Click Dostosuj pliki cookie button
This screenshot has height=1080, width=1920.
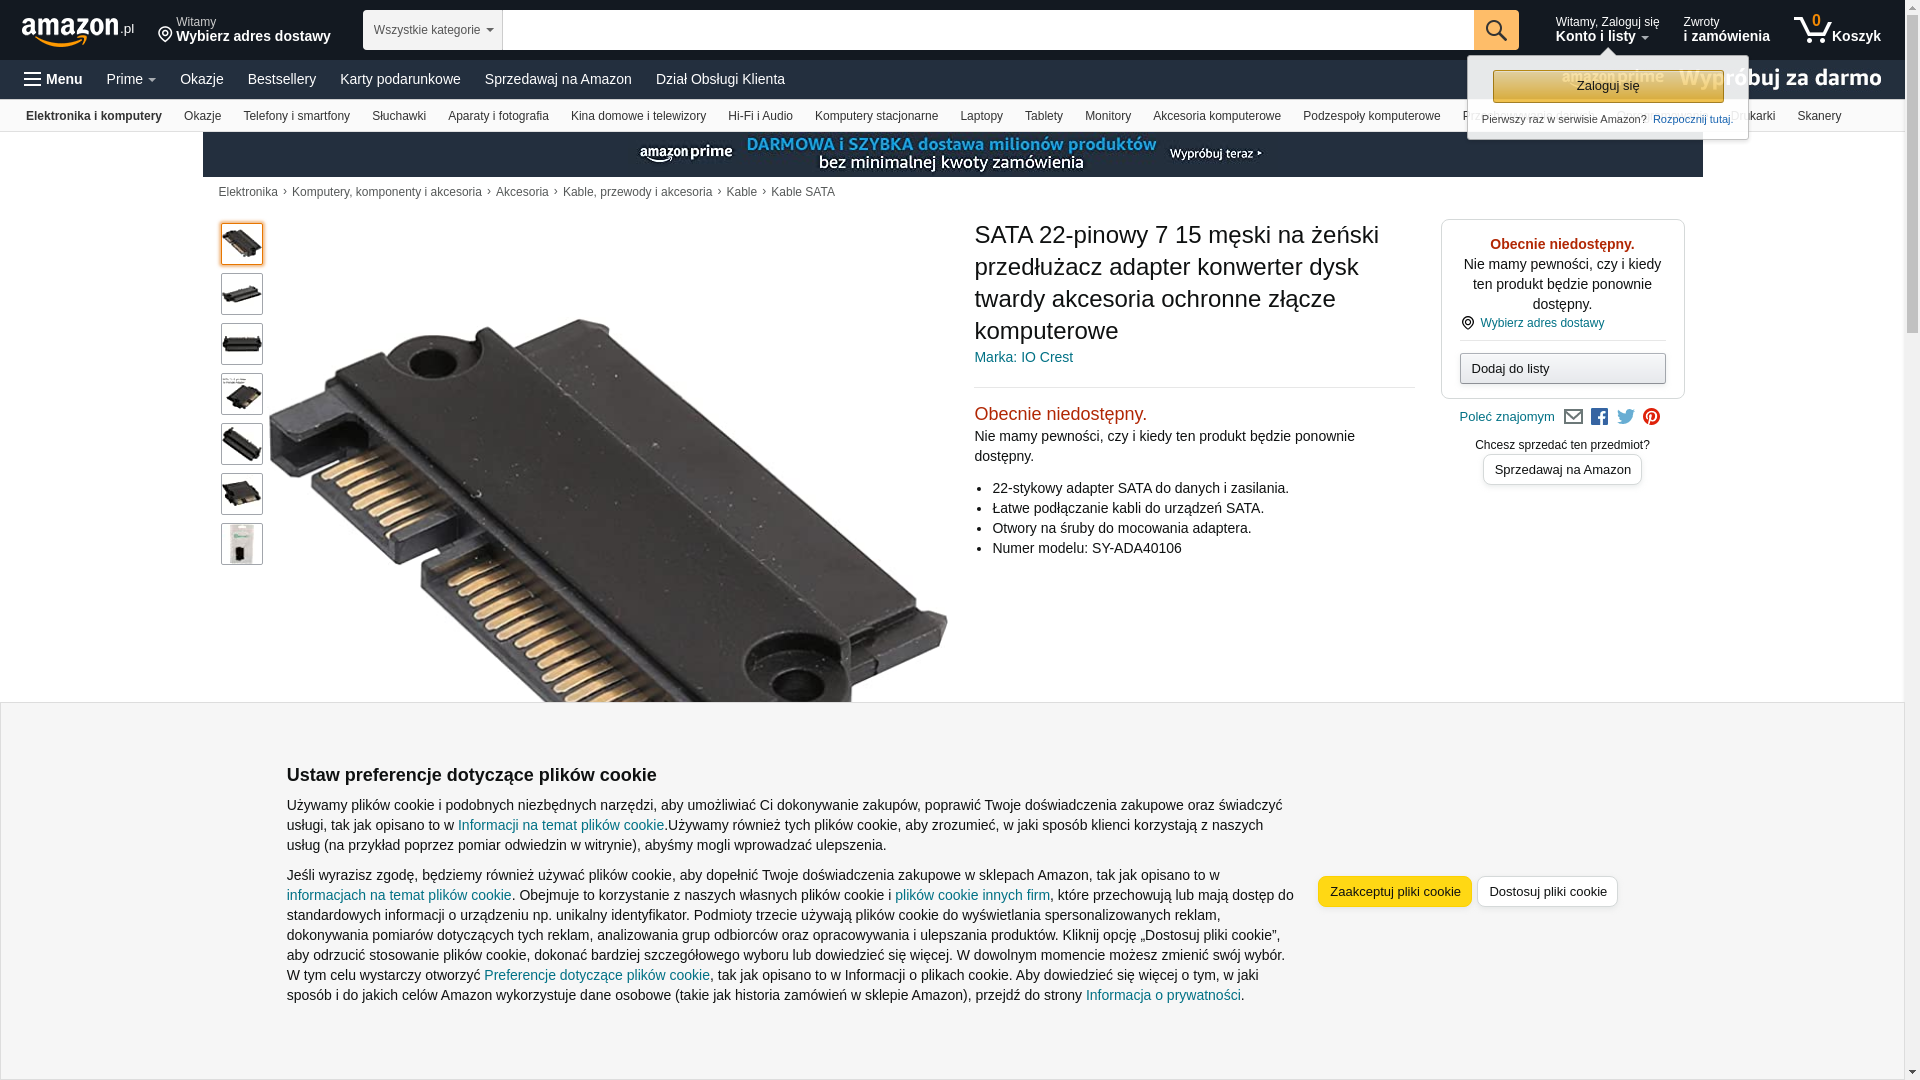(x=1547, y=892)
